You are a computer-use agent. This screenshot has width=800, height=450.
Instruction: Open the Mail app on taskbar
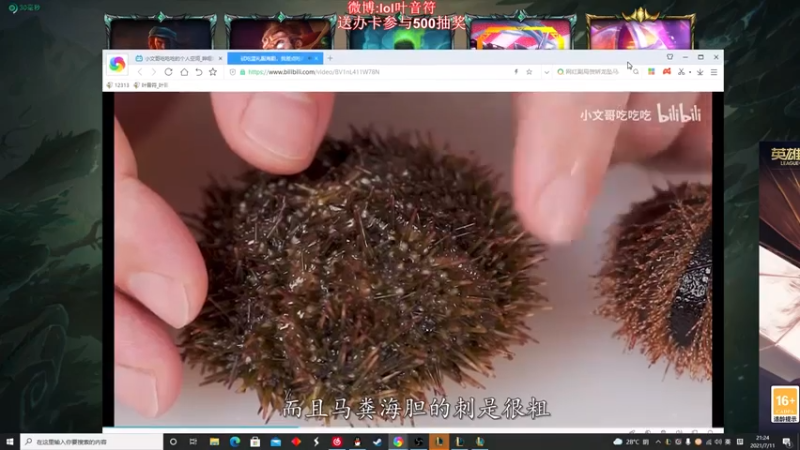(276, 442)
